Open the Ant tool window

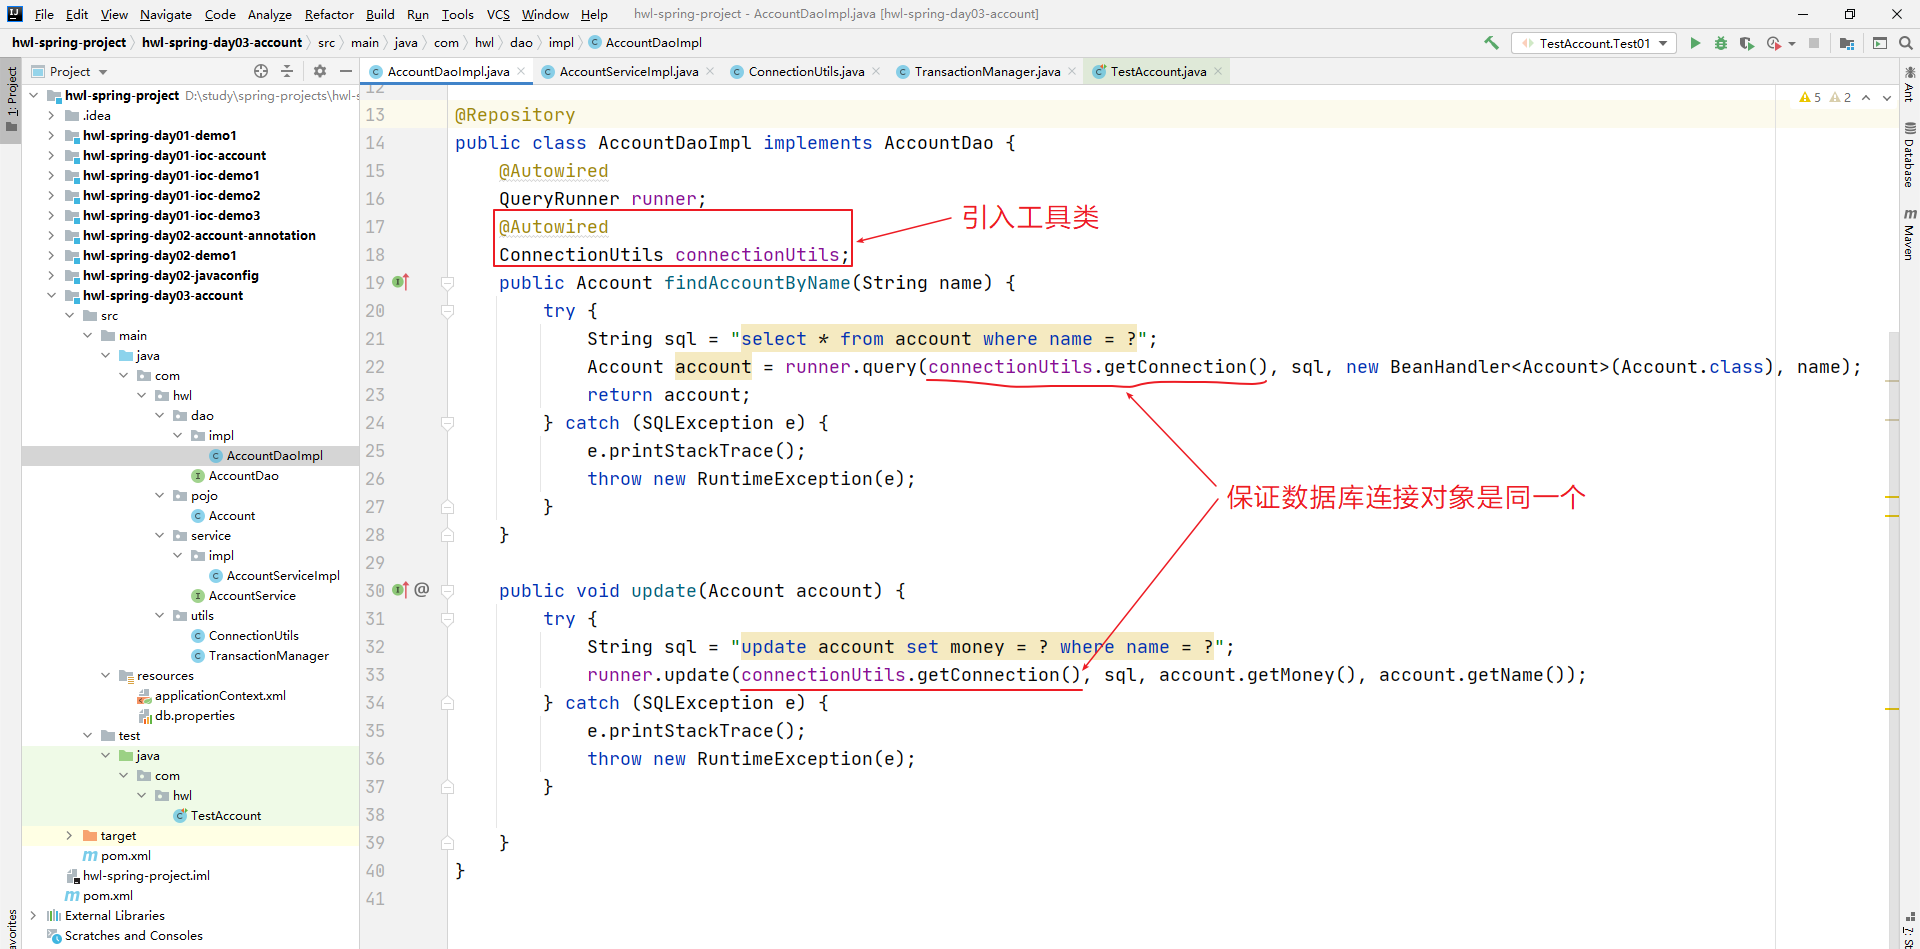(x=1909, y=84)
